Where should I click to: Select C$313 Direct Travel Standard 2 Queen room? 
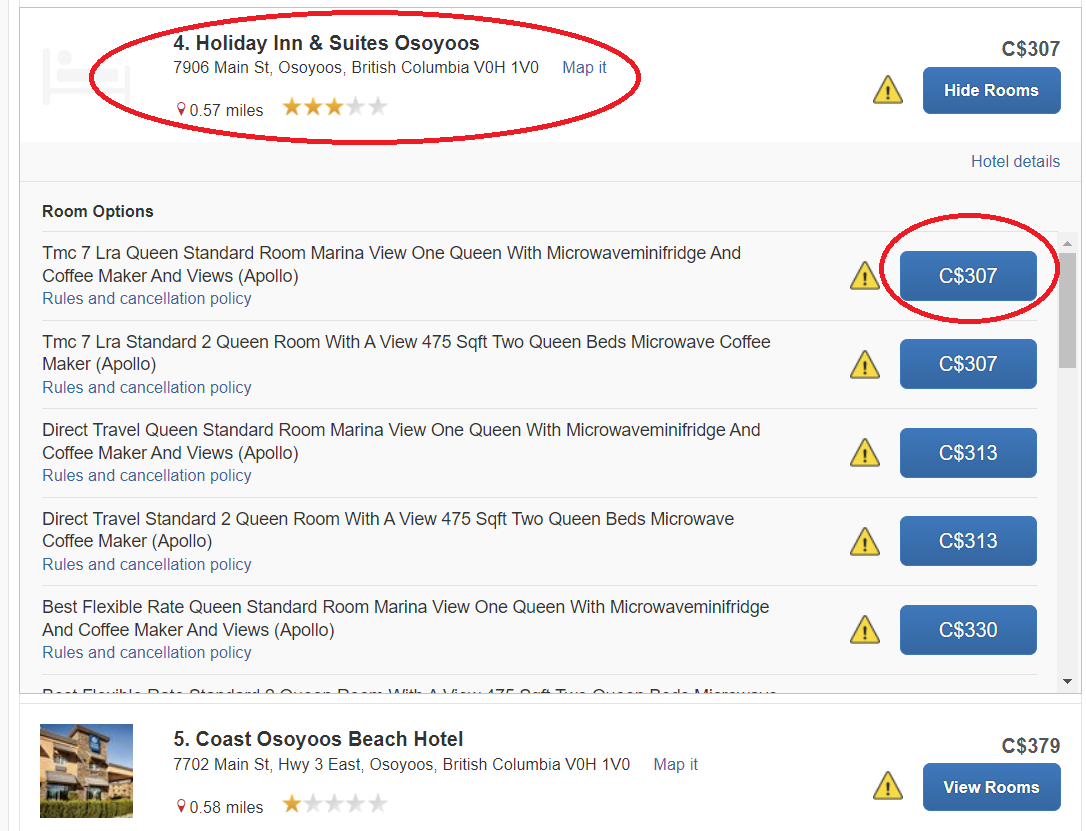(967, 541)
